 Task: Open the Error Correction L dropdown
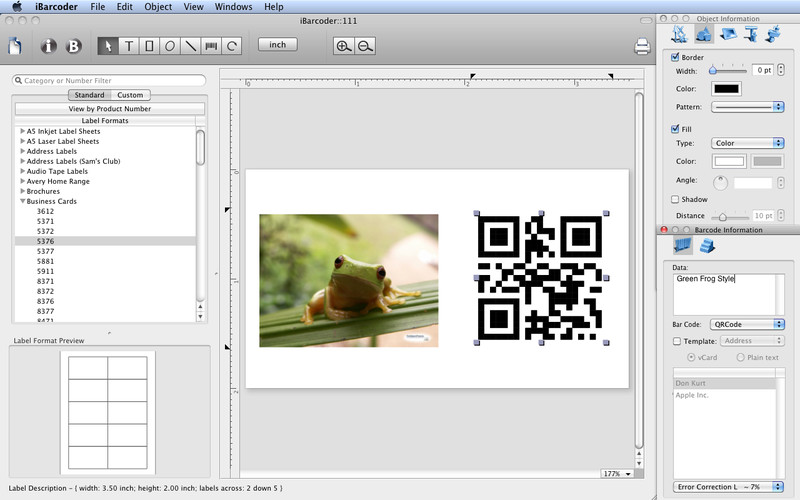(x=728, y=487)
